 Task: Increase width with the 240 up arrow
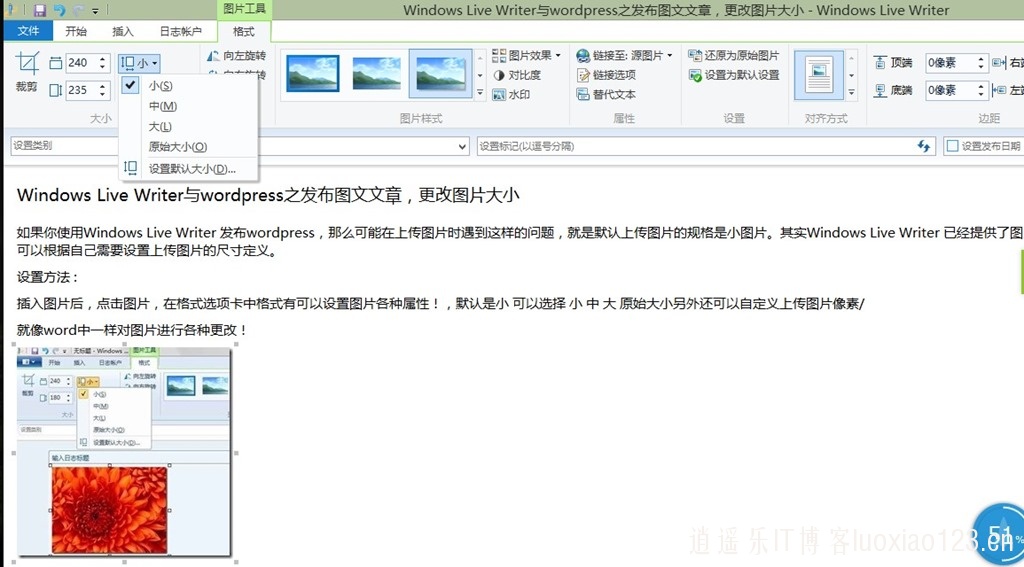click(103, 59)
